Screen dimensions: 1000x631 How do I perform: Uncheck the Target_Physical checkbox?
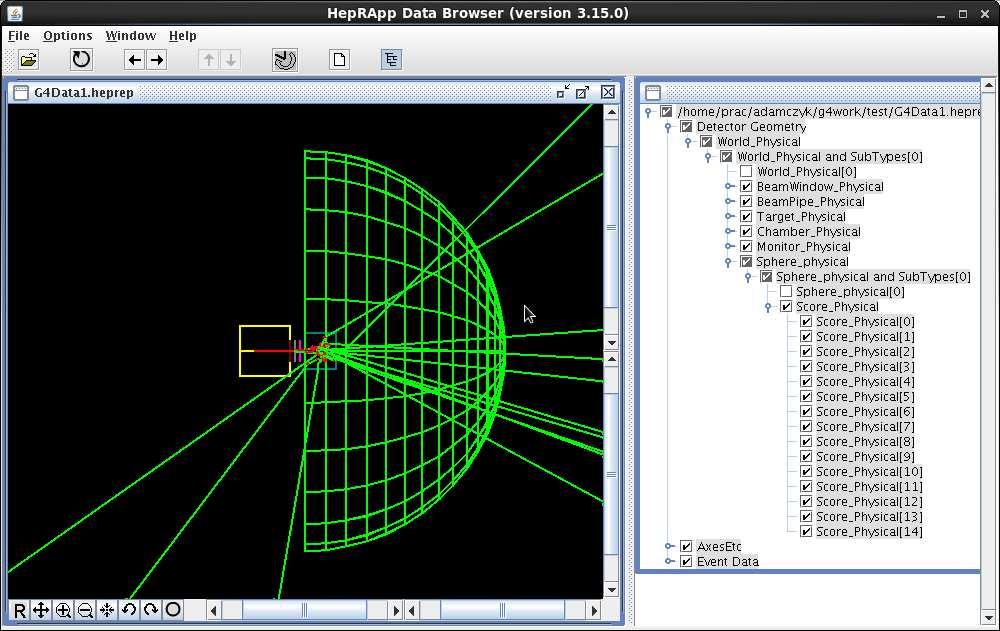(x=746, y=216)
